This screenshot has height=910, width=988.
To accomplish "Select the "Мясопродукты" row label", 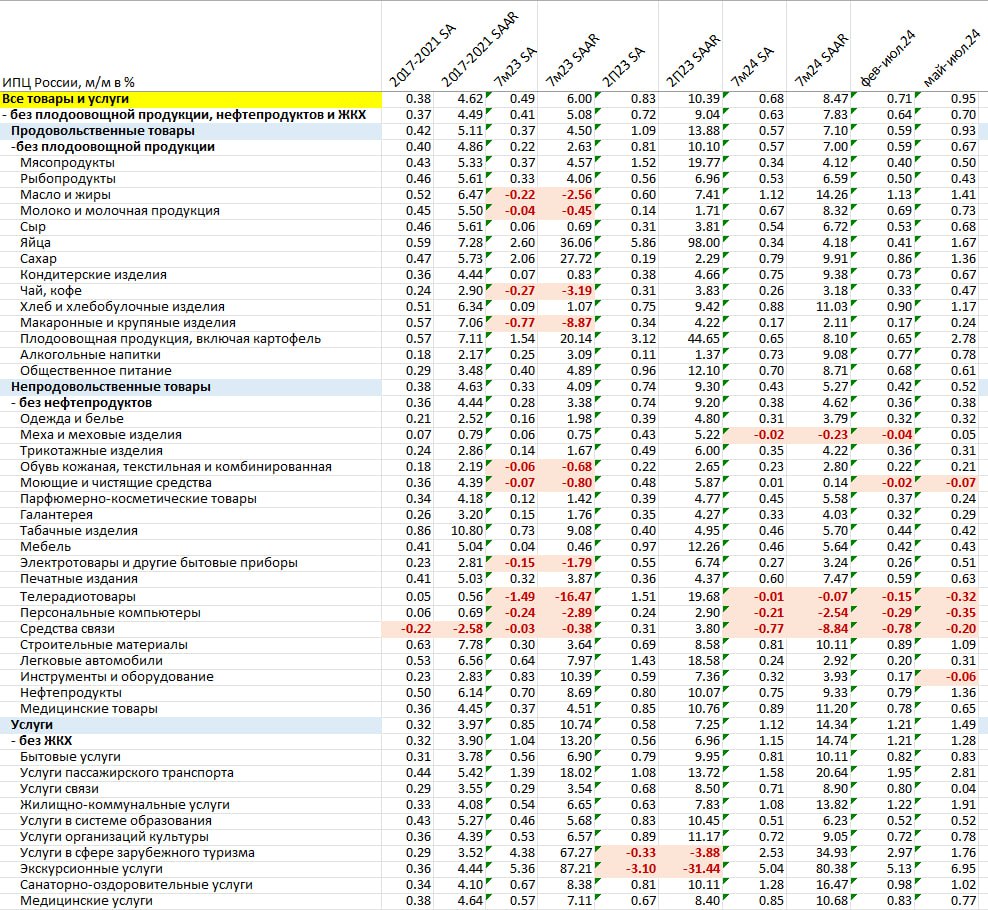I will click(x=67, y=163).
